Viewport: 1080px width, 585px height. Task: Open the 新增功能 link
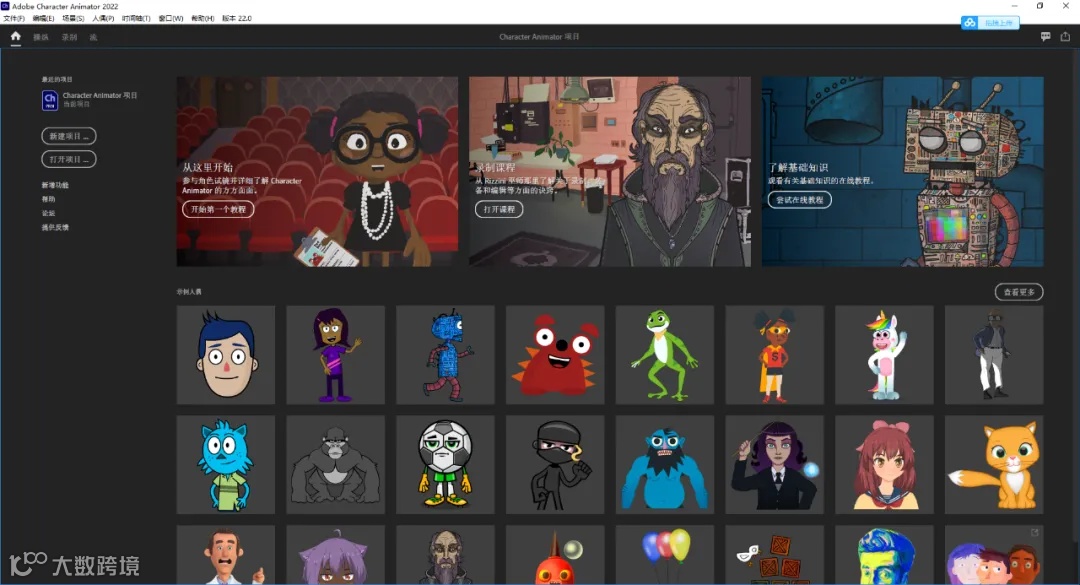tap(55, 185)
